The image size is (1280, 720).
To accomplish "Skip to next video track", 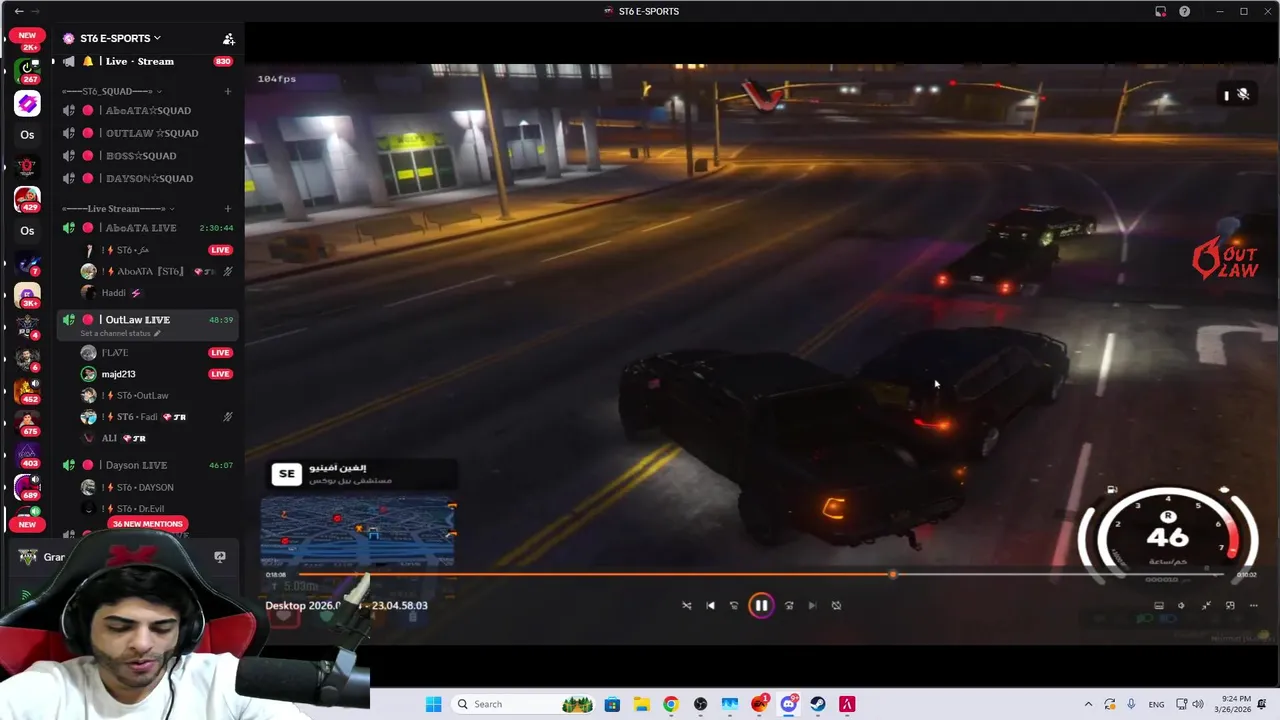I will tap(812, 605).
